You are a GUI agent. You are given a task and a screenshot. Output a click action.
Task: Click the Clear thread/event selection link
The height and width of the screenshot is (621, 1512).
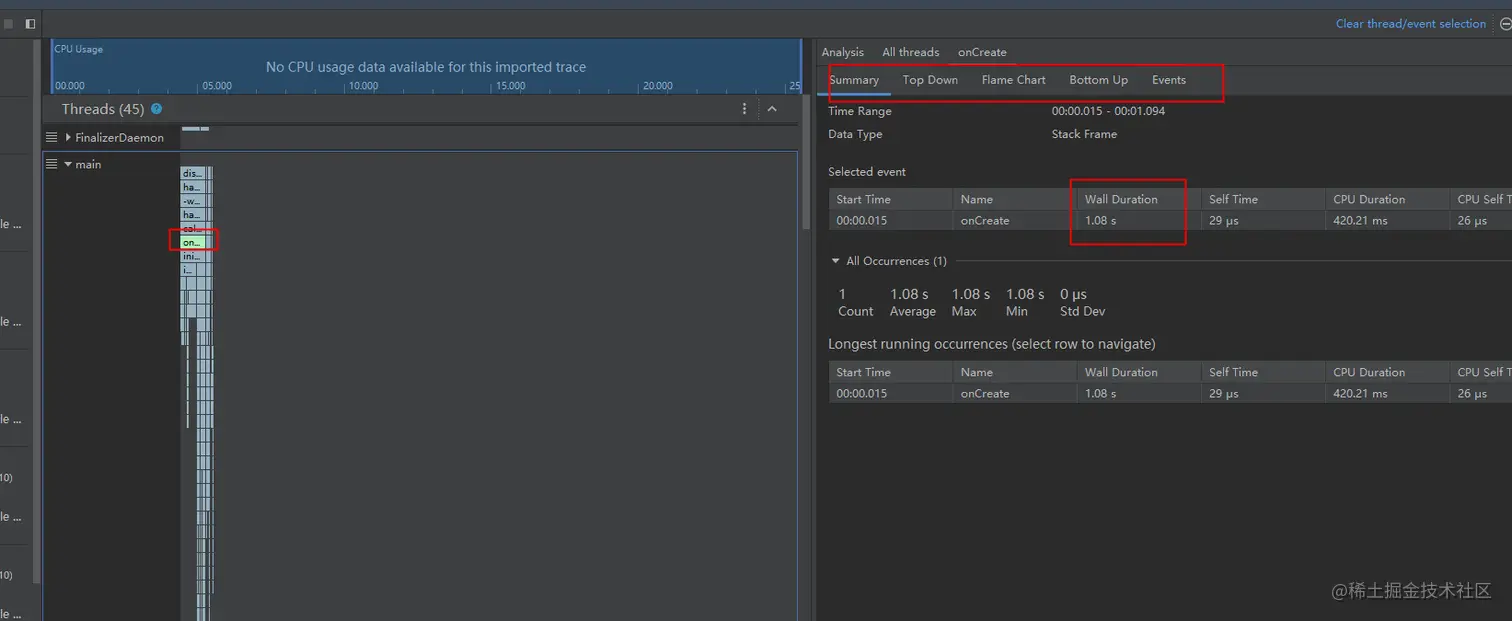[x=1411, y=24]
